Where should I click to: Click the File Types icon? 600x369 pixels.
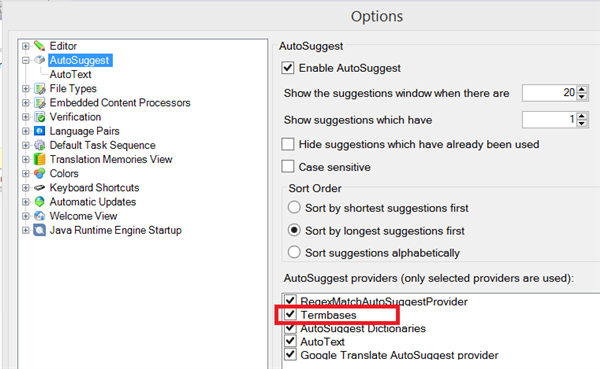40,88
